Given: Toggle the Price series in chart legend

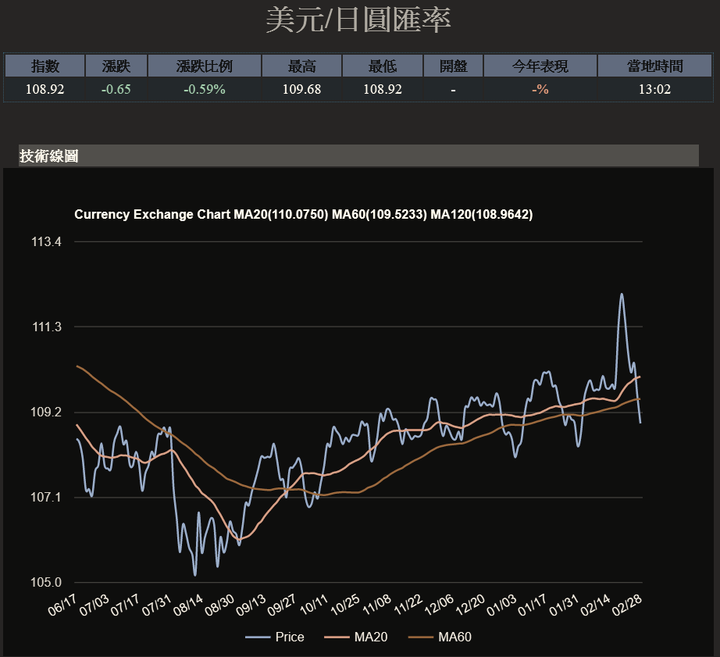Looking at the screenshot, I should pyautogui.click(x=275, y=637).
